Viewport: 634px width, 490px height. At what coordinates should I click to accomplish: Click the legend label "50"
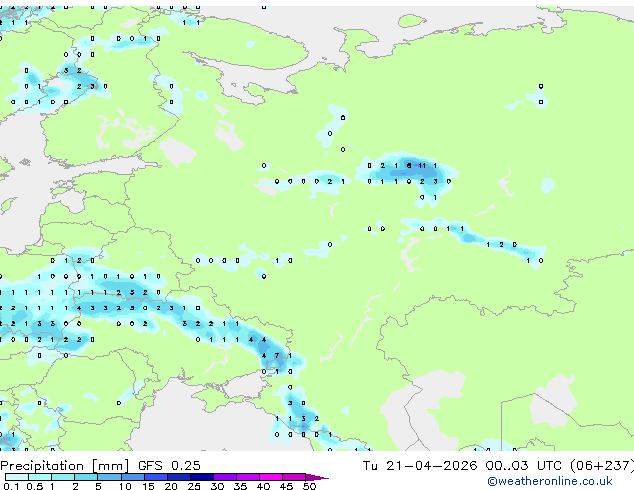pos(309,486)
